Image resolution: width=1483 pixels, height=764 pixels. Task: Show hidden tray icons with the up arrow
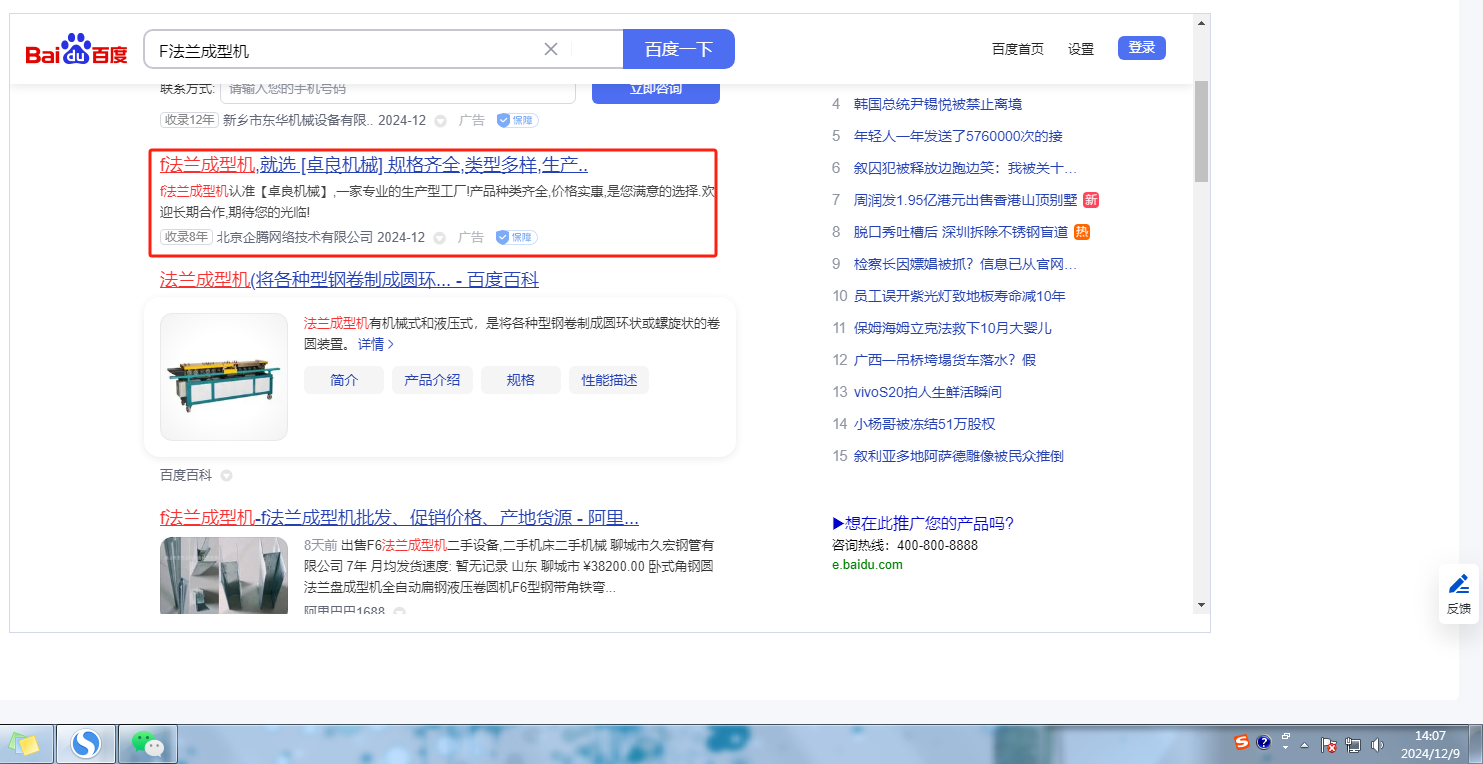click(1304, 745)
